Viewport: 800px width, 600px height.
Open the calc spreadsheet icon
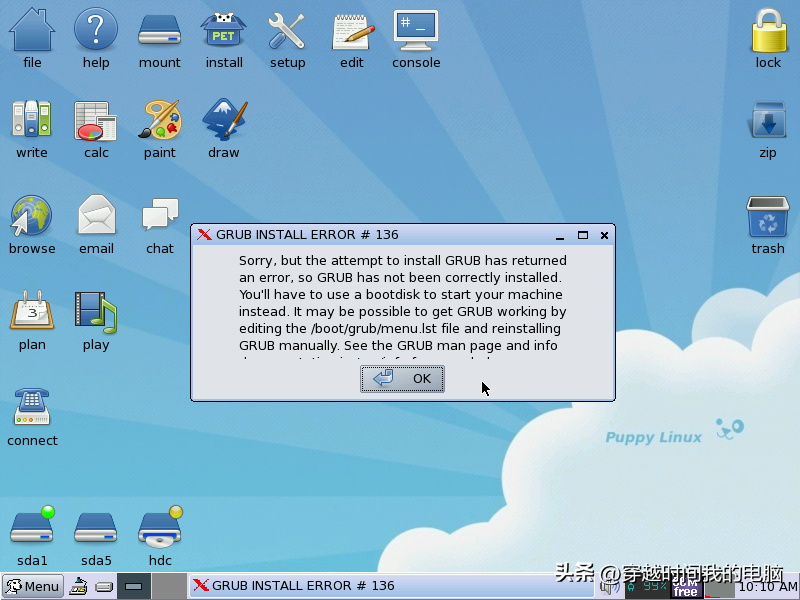point(95,120)
